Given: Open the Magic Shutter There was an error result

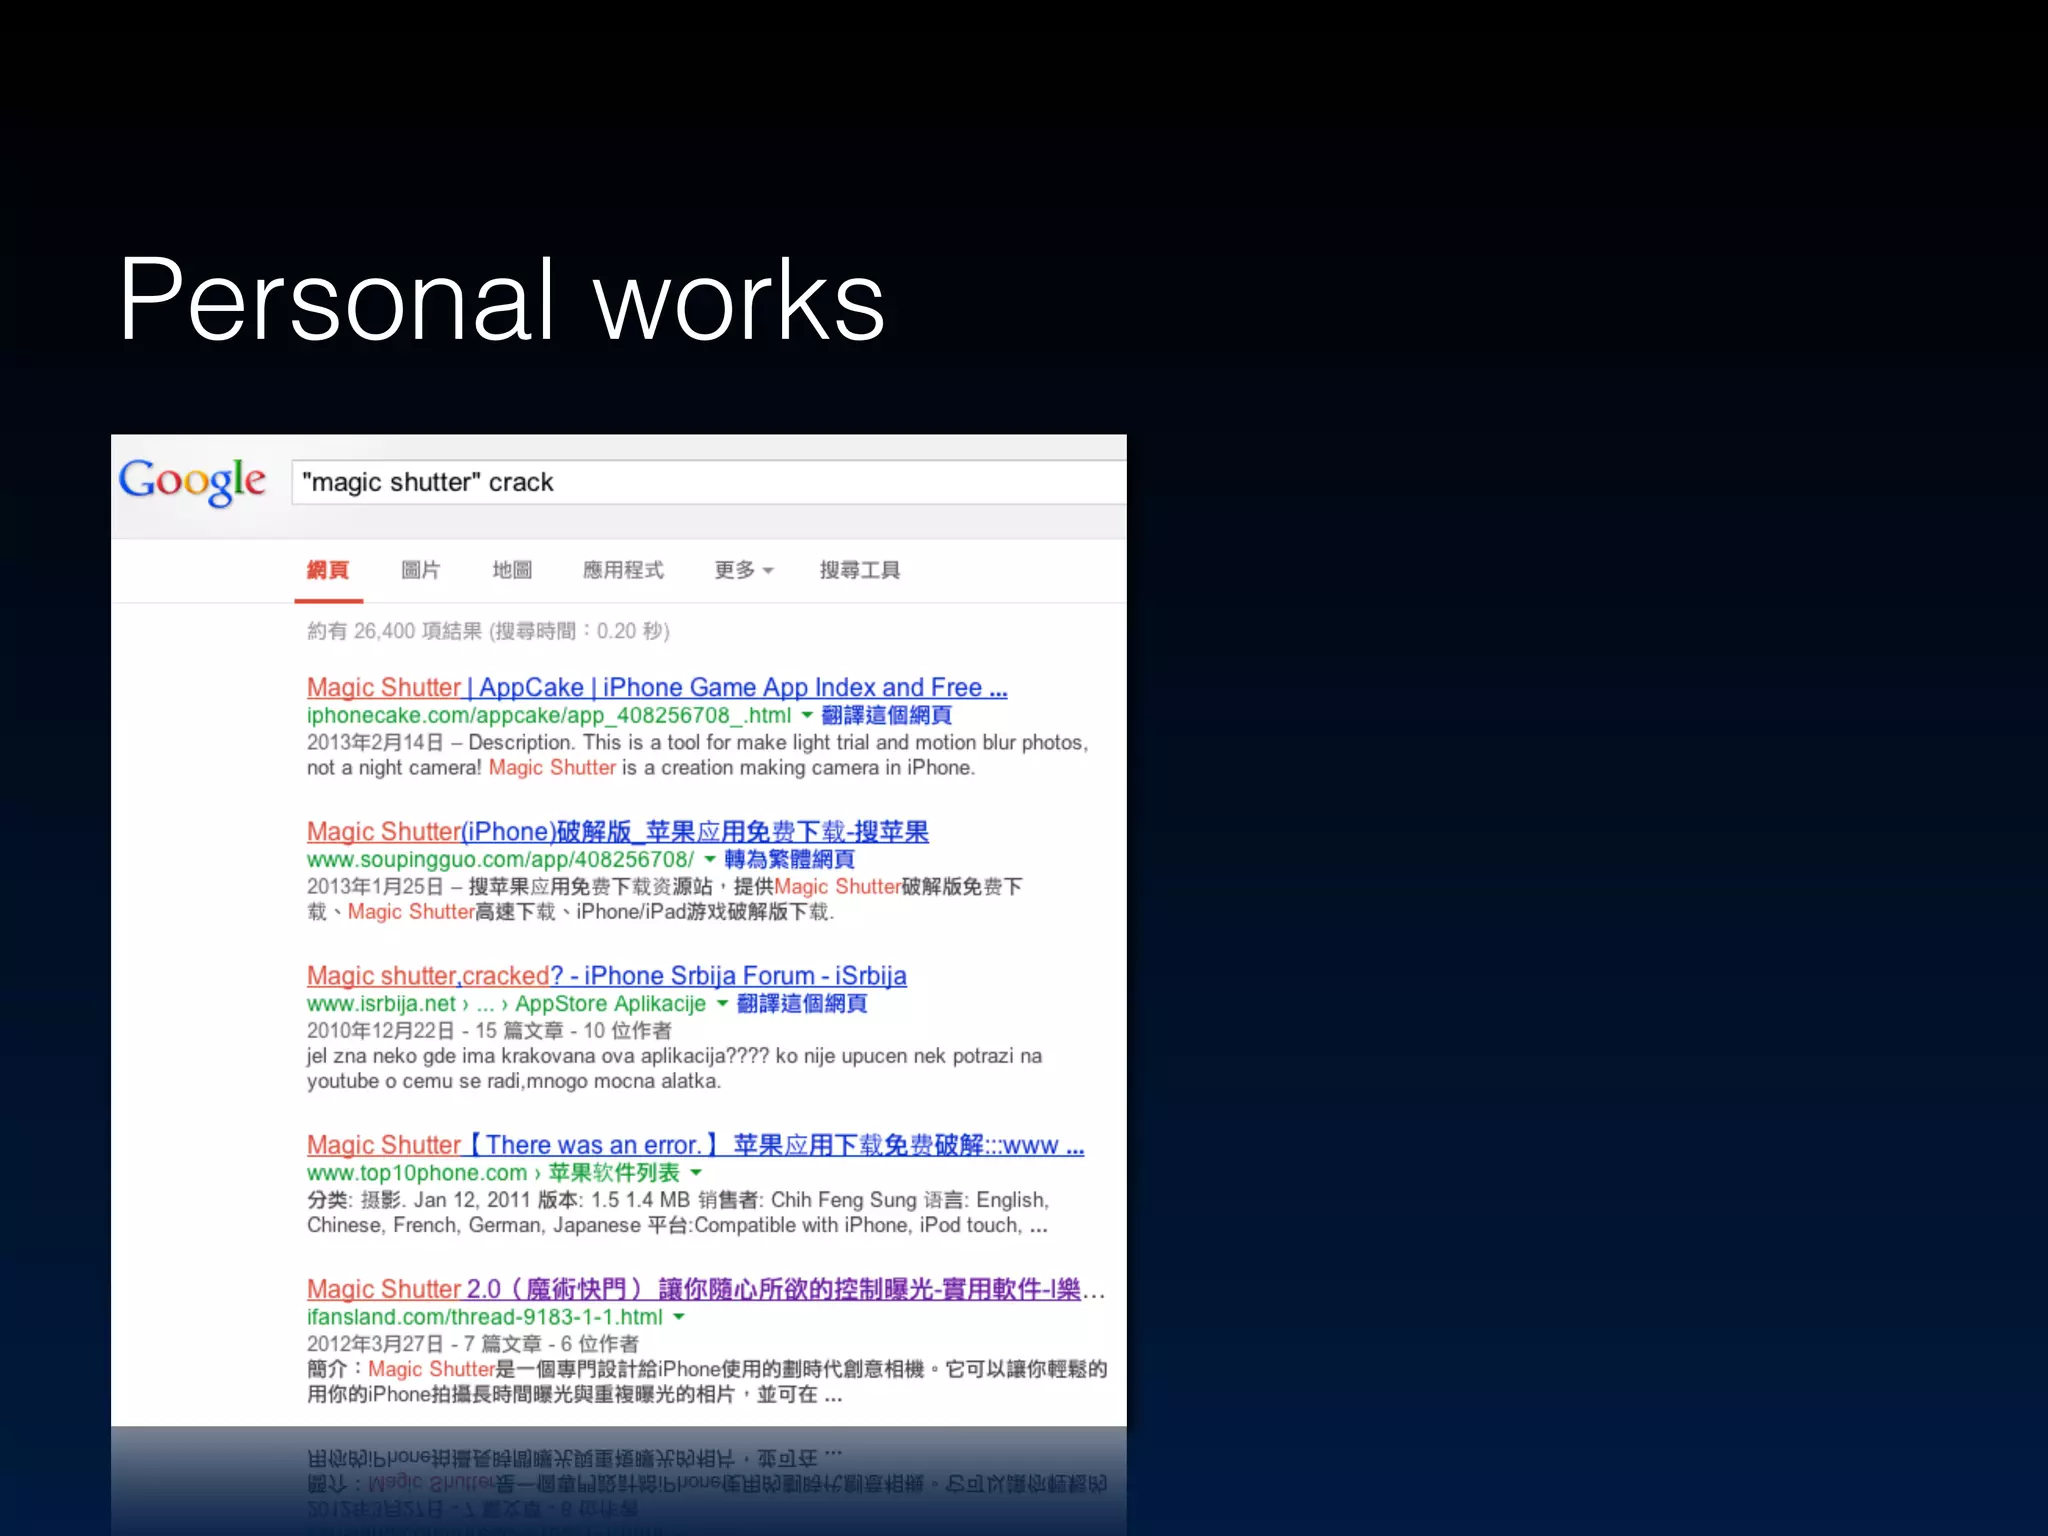Looking at the screenshot, I should (x=695, y=1145).
